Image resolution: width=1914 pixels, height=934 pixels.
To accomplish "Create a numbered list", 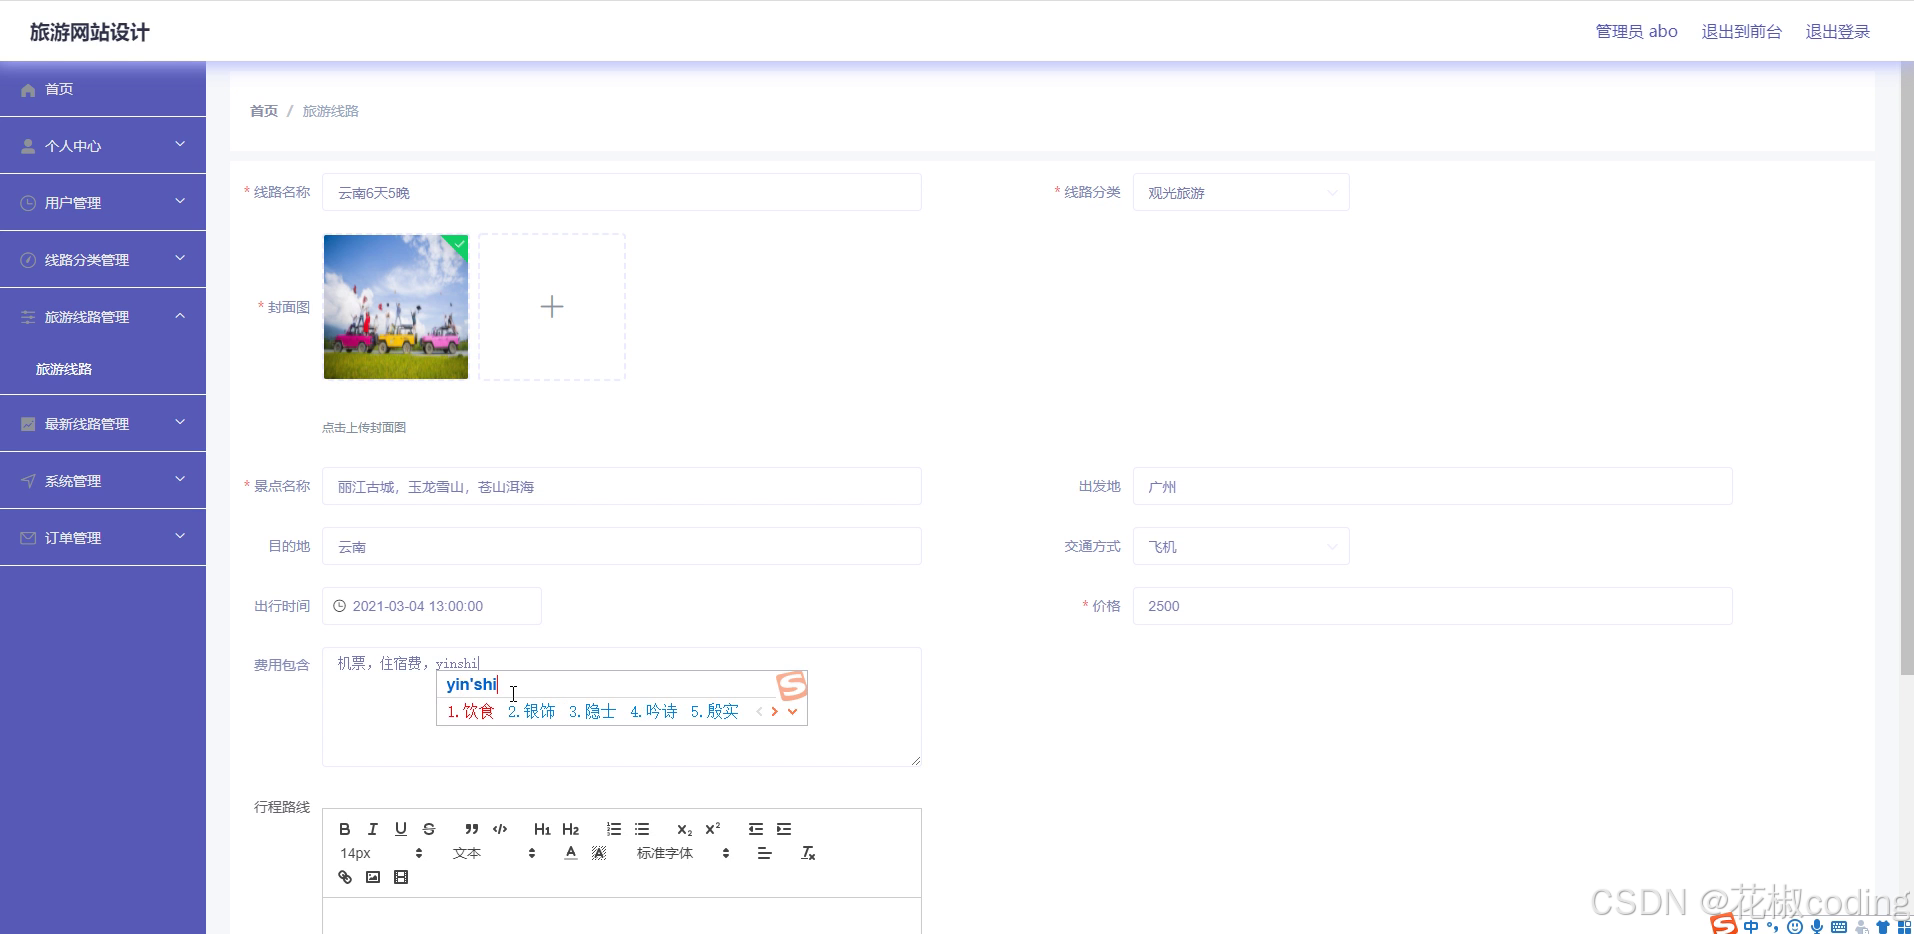I will [x=613, y=829].
